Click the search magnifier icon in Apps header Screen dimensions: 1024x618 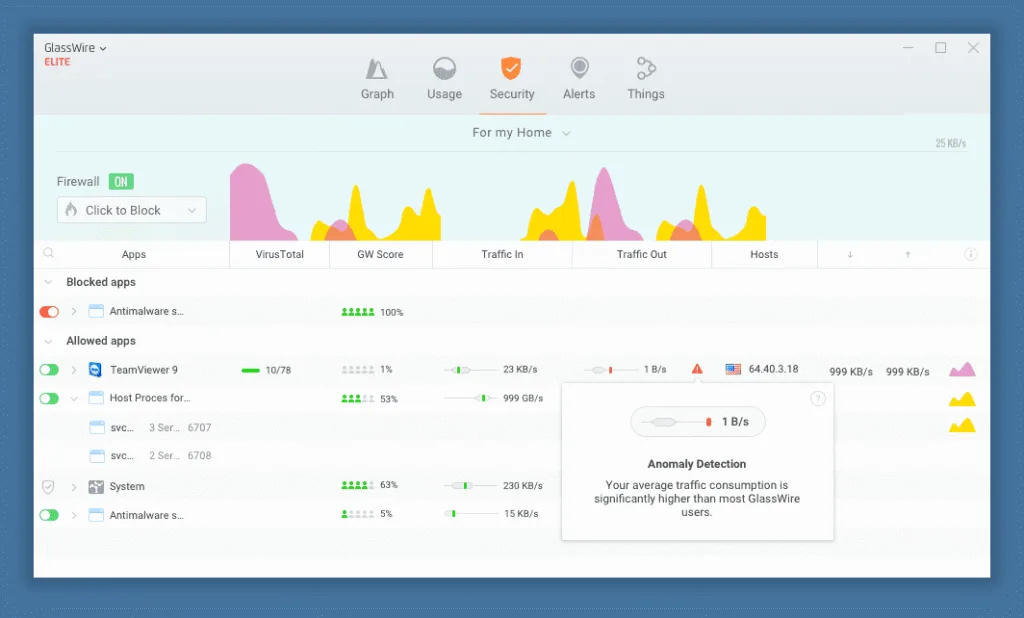(x=48, y=254)
